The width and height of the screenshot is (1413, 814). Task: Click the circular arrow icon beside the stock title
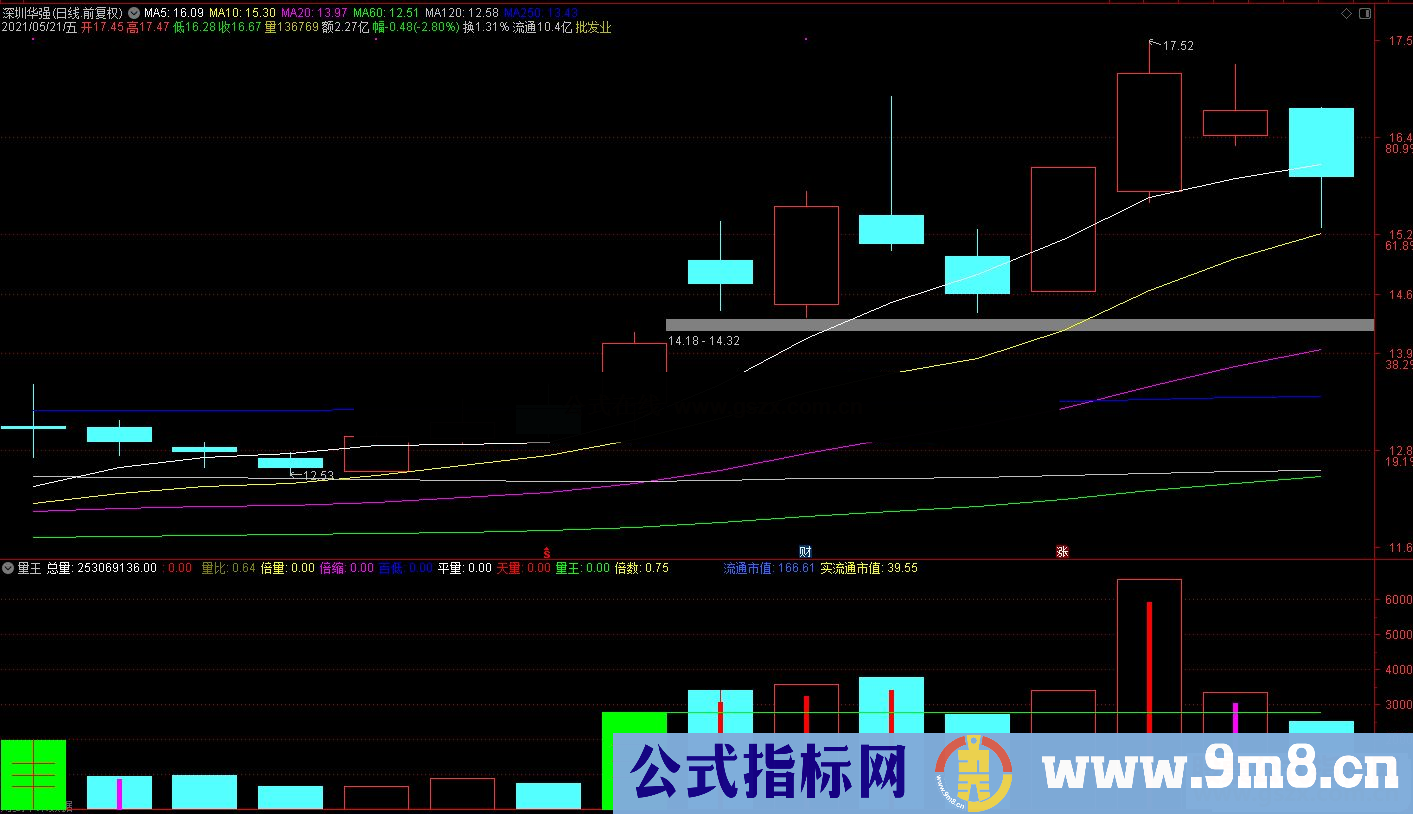tap(136, 12)
